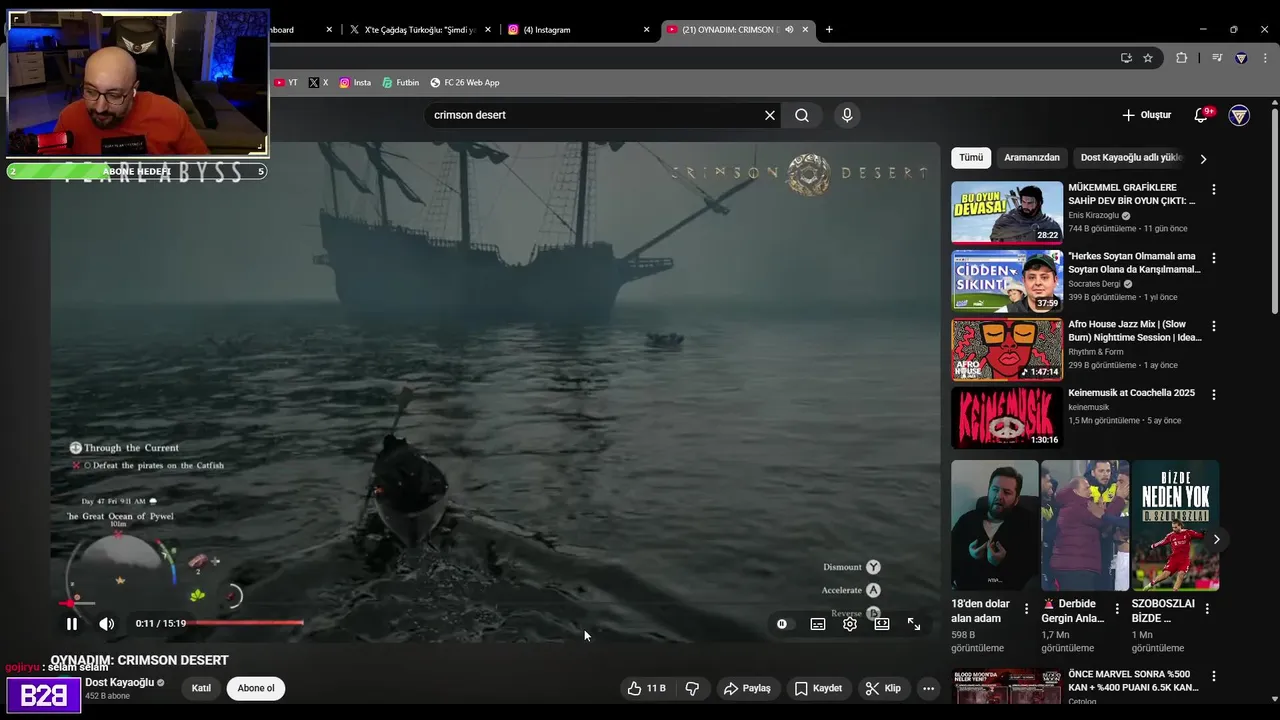This screenshot has height=720, width=1280.
Task: Toggle subtitles captions button
Action: (818, 624)
